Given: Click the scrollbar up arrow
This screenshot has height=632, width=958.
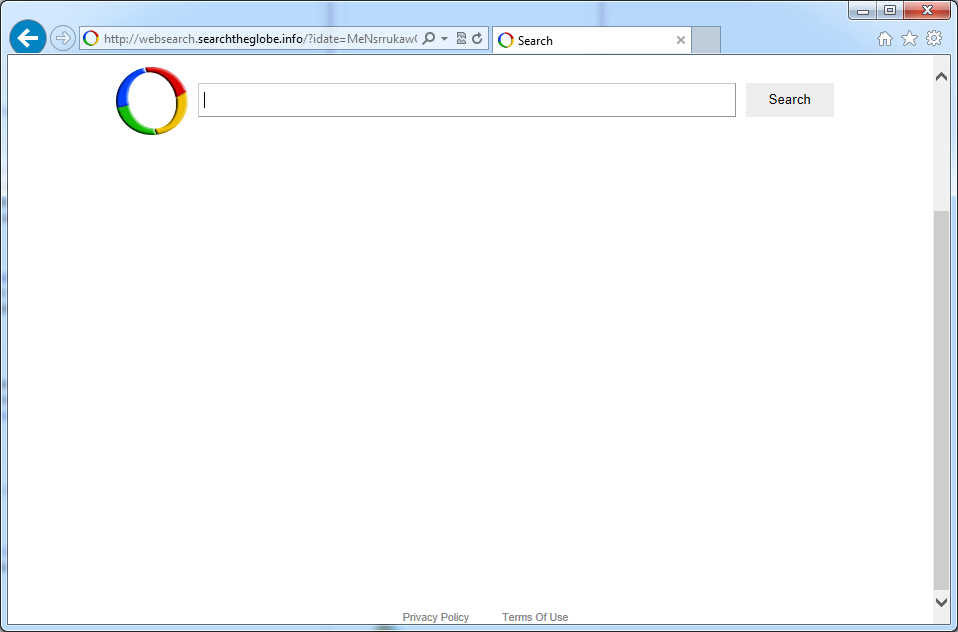Looking at the screenshot, I should coord(942,77).
